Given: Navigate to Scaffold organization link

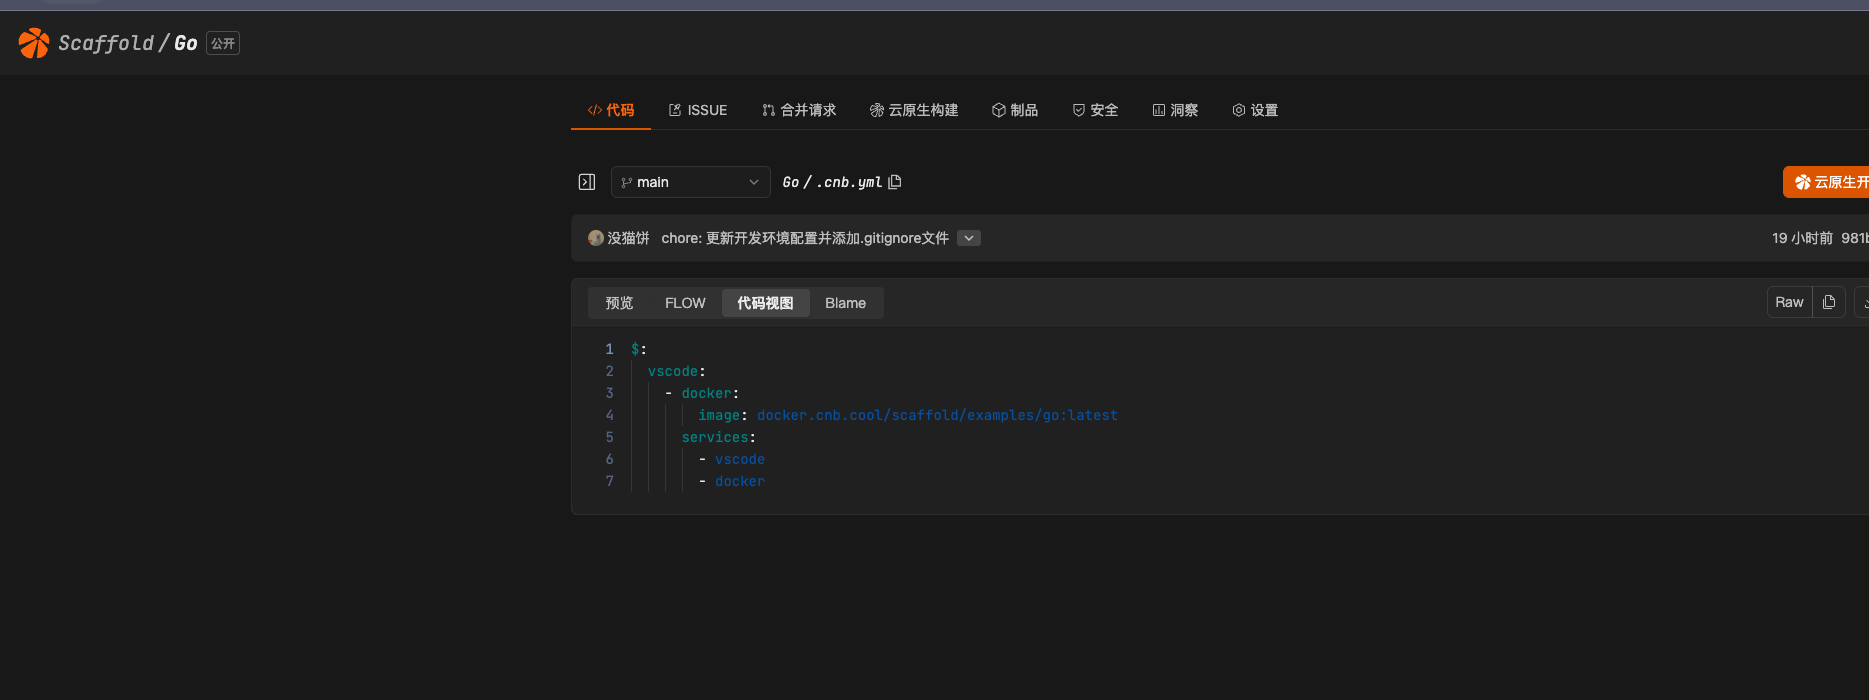Looking at the screenshot, I should click(106, 43).
